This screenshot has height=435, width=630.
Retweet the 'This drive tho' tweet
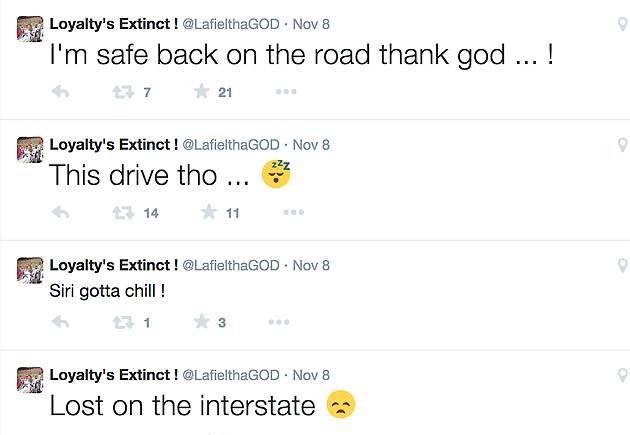click(124, 213)
